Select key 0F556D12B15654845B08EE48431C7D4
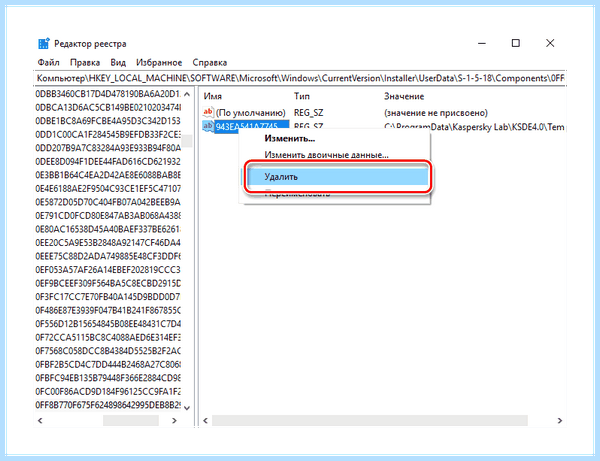Screen dimensions: 600x461 108,324
